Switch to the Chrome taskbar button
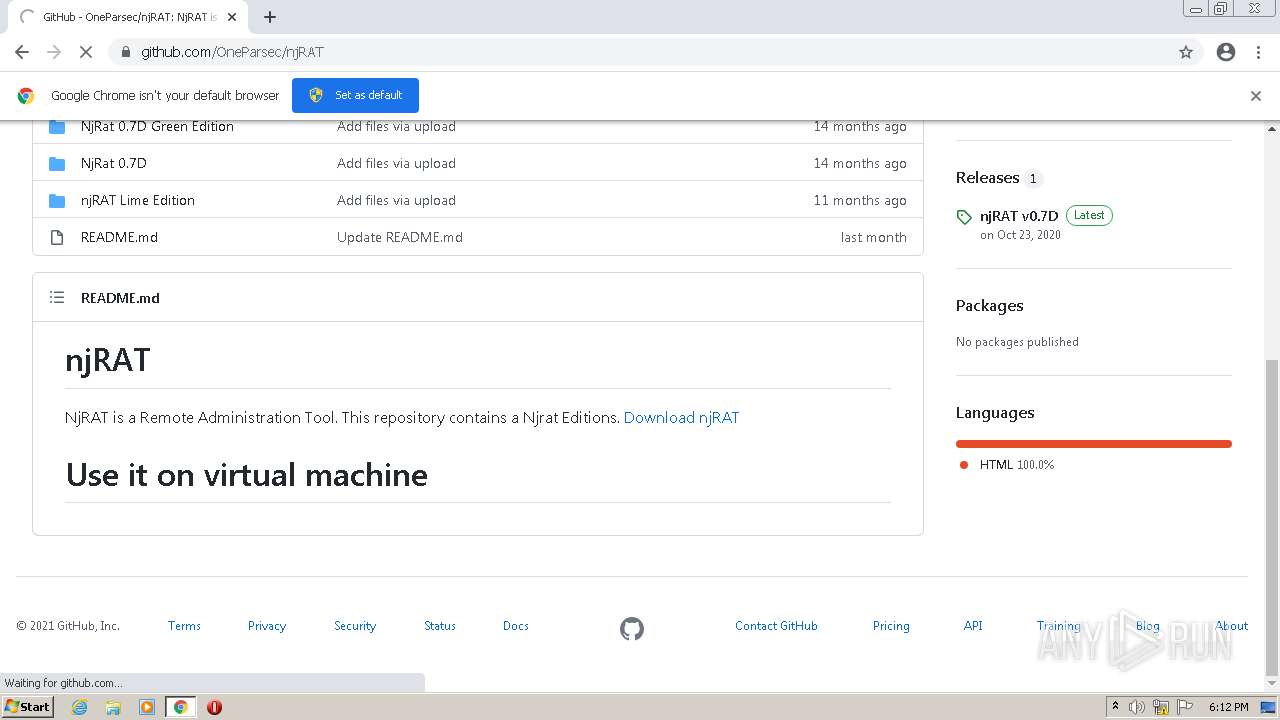Screen dimensions: 1280x720 point(180,707)
